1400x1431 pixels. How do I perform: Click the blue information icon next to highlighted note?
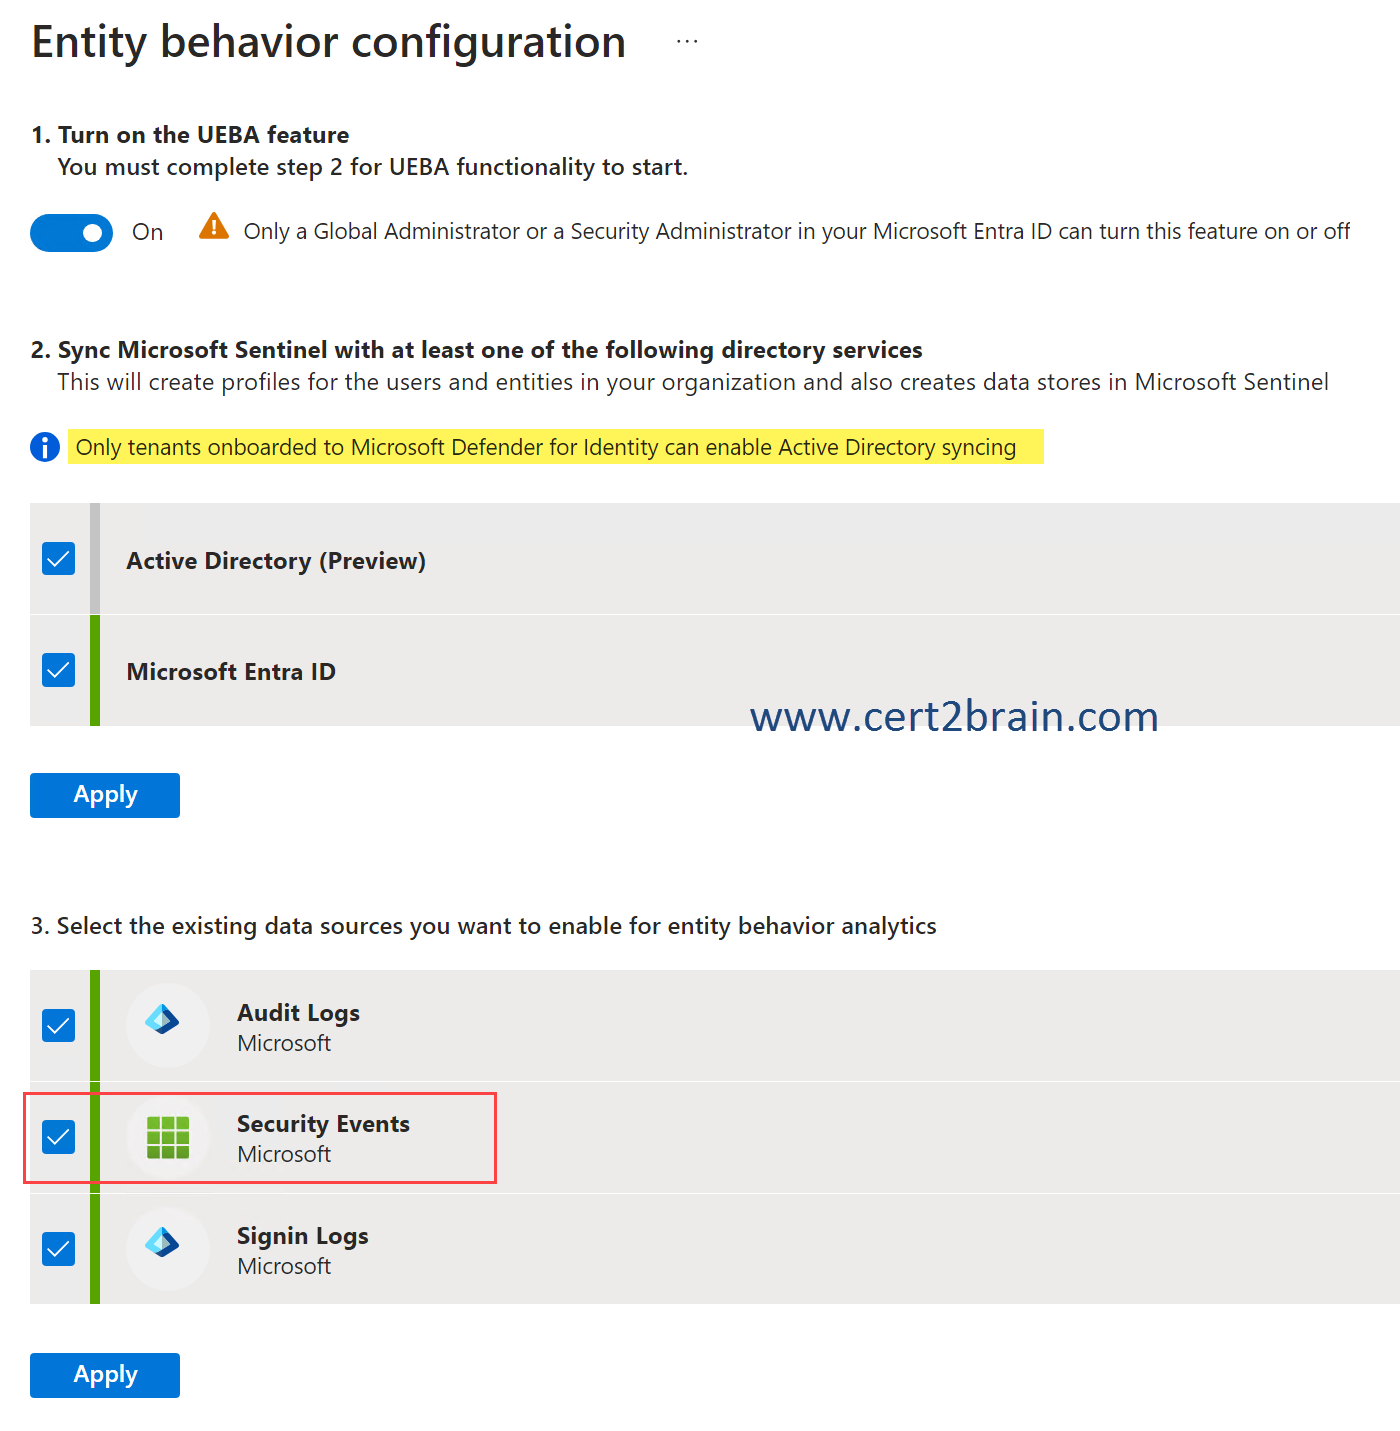point(44,447)
